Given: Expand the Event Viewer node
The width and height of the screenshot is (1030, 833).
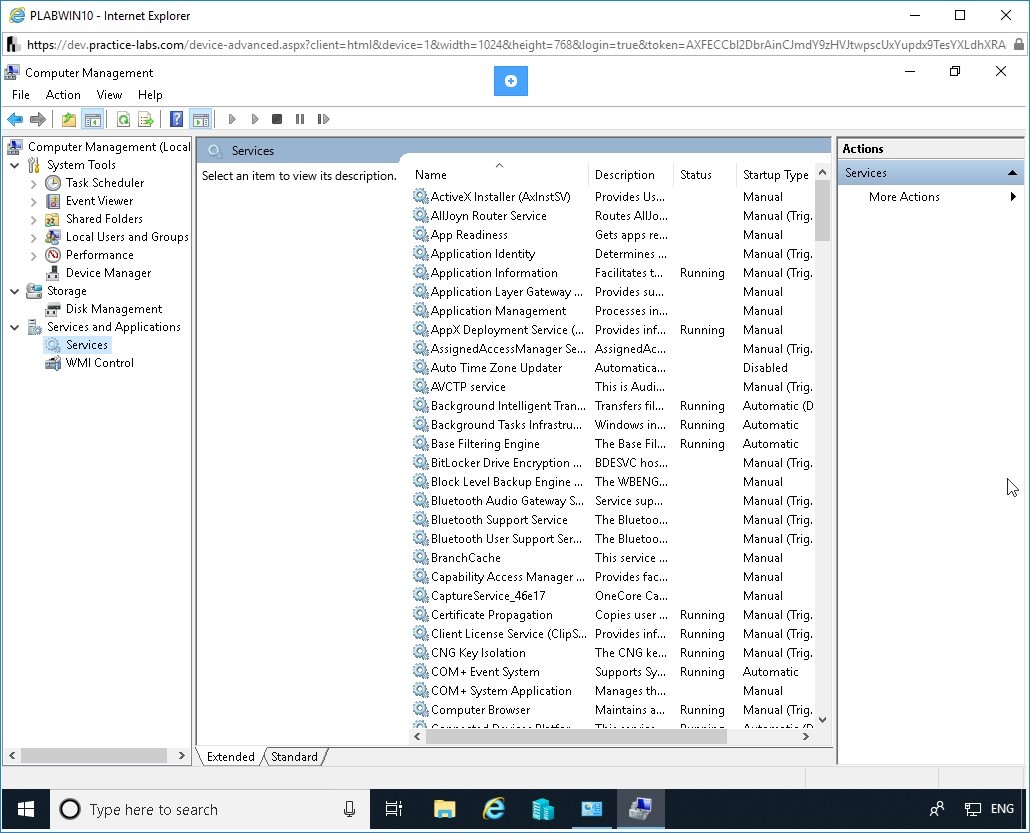Looking at the screenshot, I should (x=34, y=201).
